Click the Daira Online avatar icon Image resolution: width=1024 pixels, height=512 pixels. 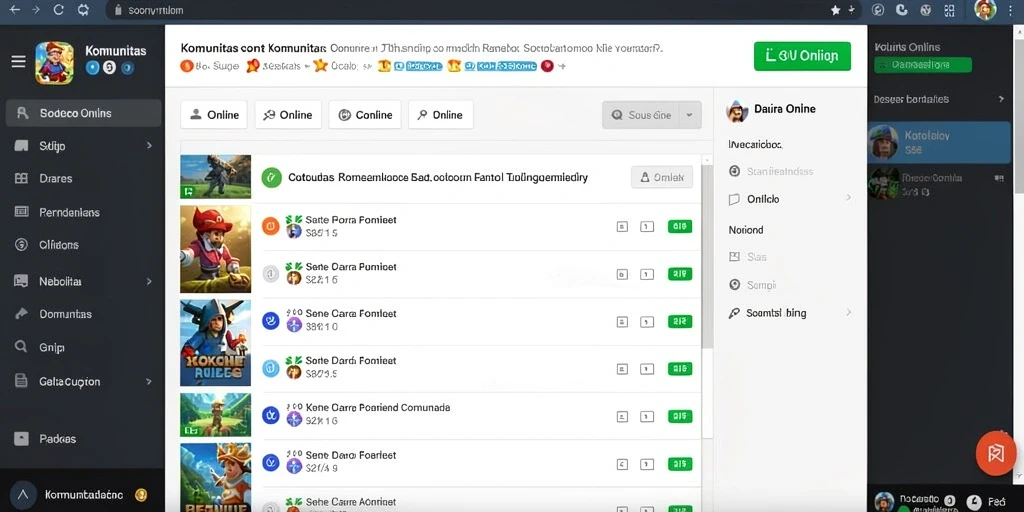[x=737, y=110]
